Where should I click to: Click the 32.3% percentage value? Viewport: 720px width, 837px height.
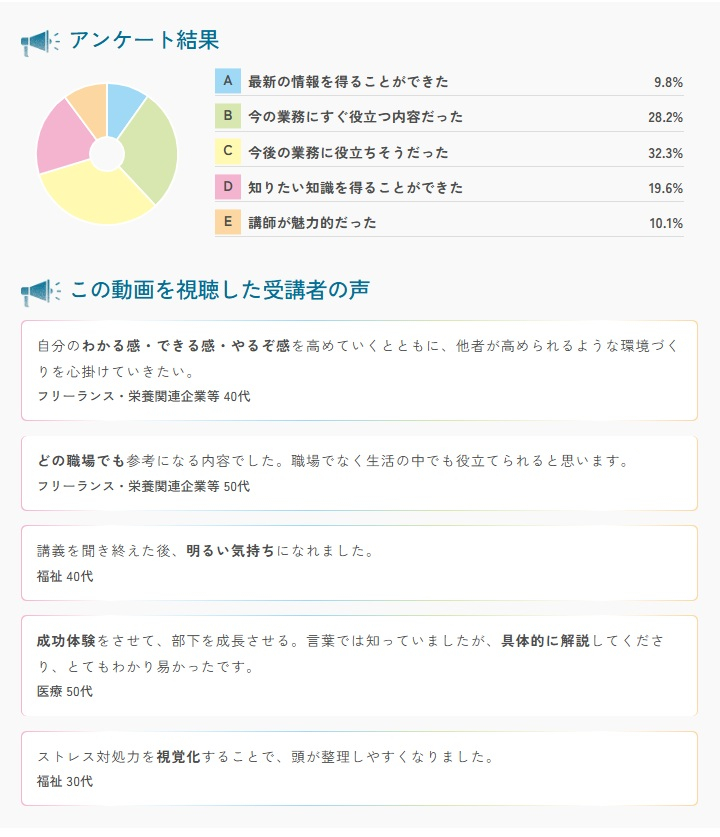point(665,153)
